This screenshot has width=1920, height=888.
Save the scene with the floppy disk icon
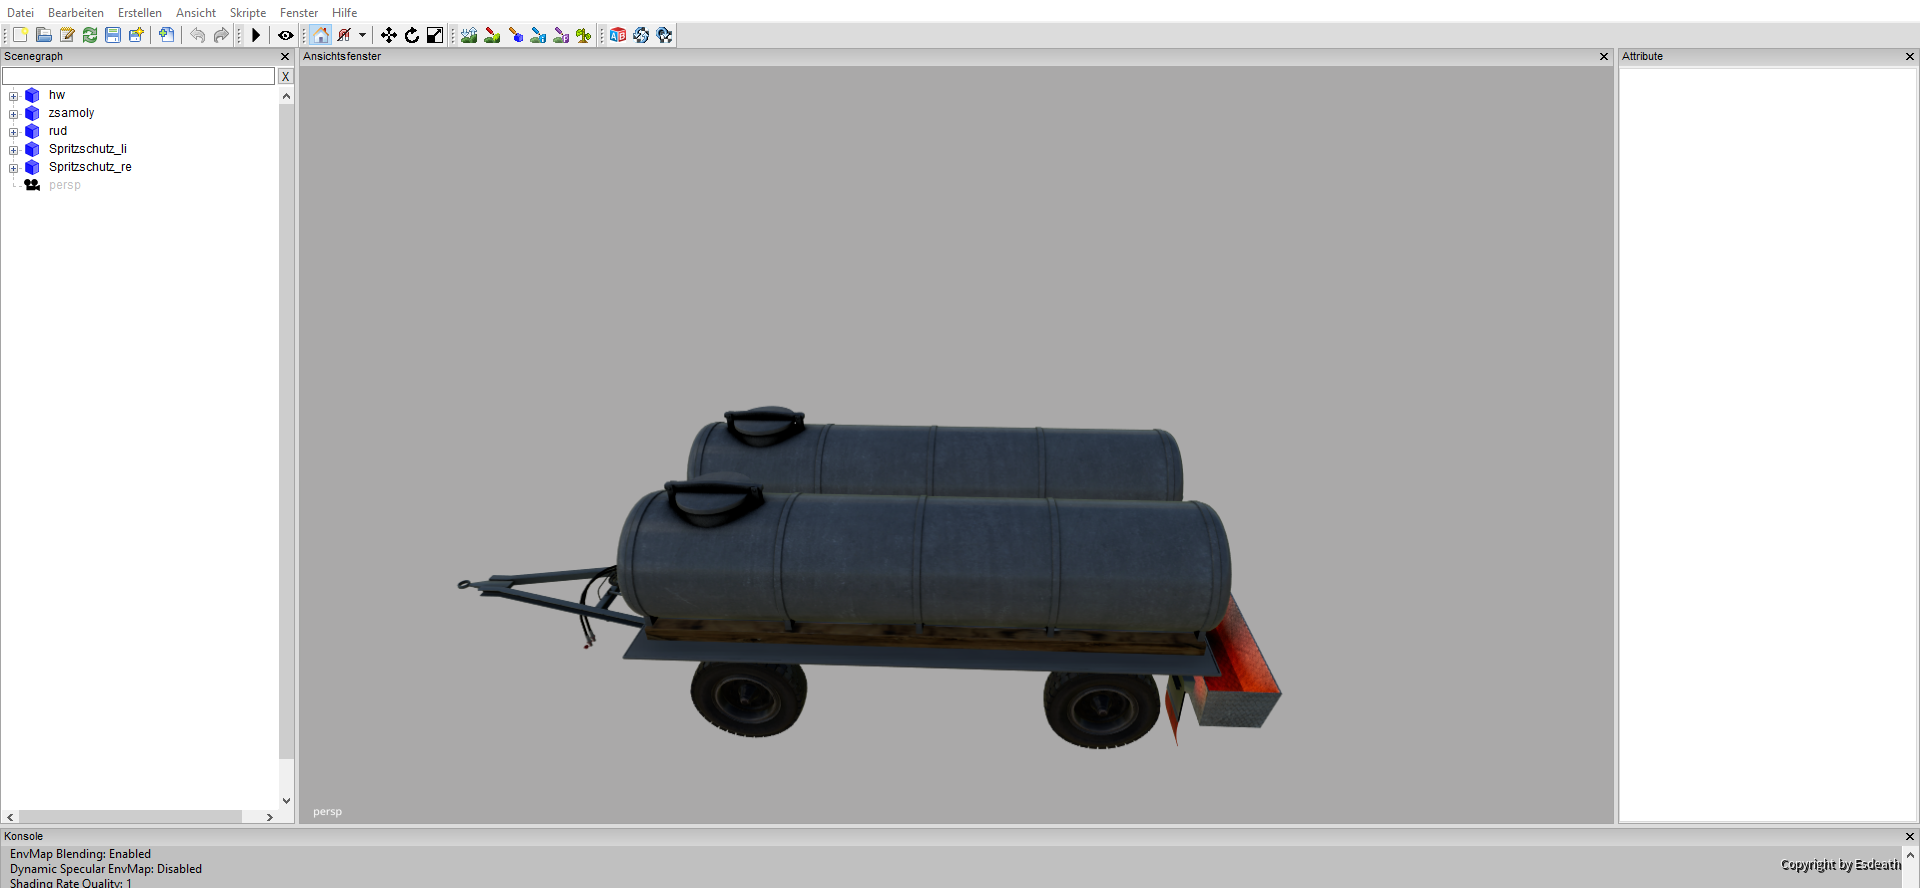[x=113, y=35]
